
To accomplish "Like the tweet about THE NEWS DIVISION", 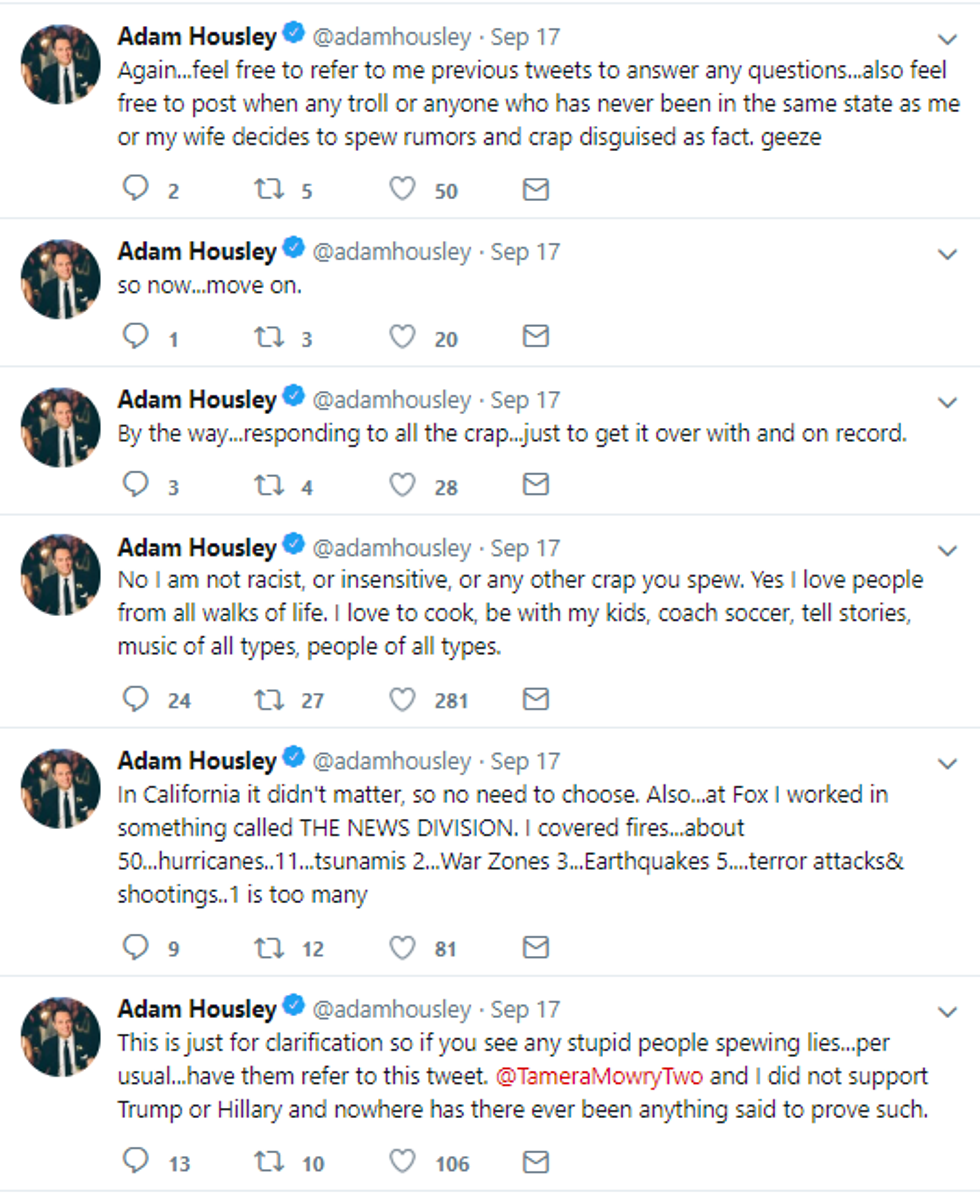I will click(402, 946).
